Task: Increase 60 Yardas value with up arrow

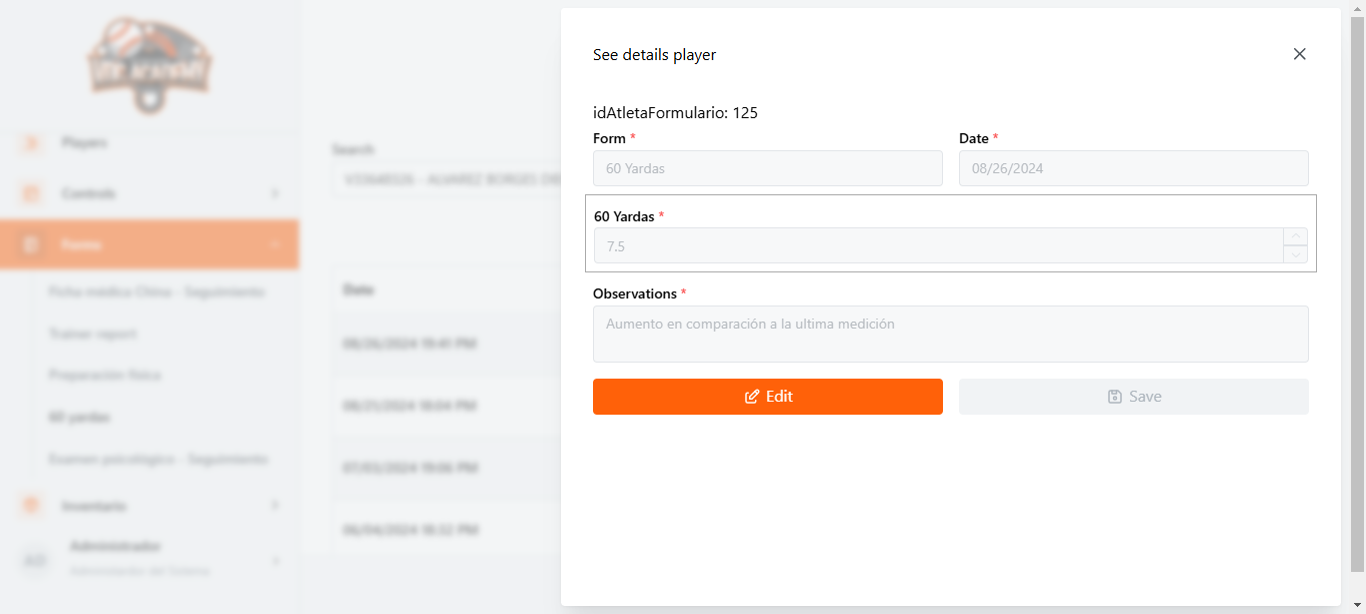Action: [x=1296, y=237]
